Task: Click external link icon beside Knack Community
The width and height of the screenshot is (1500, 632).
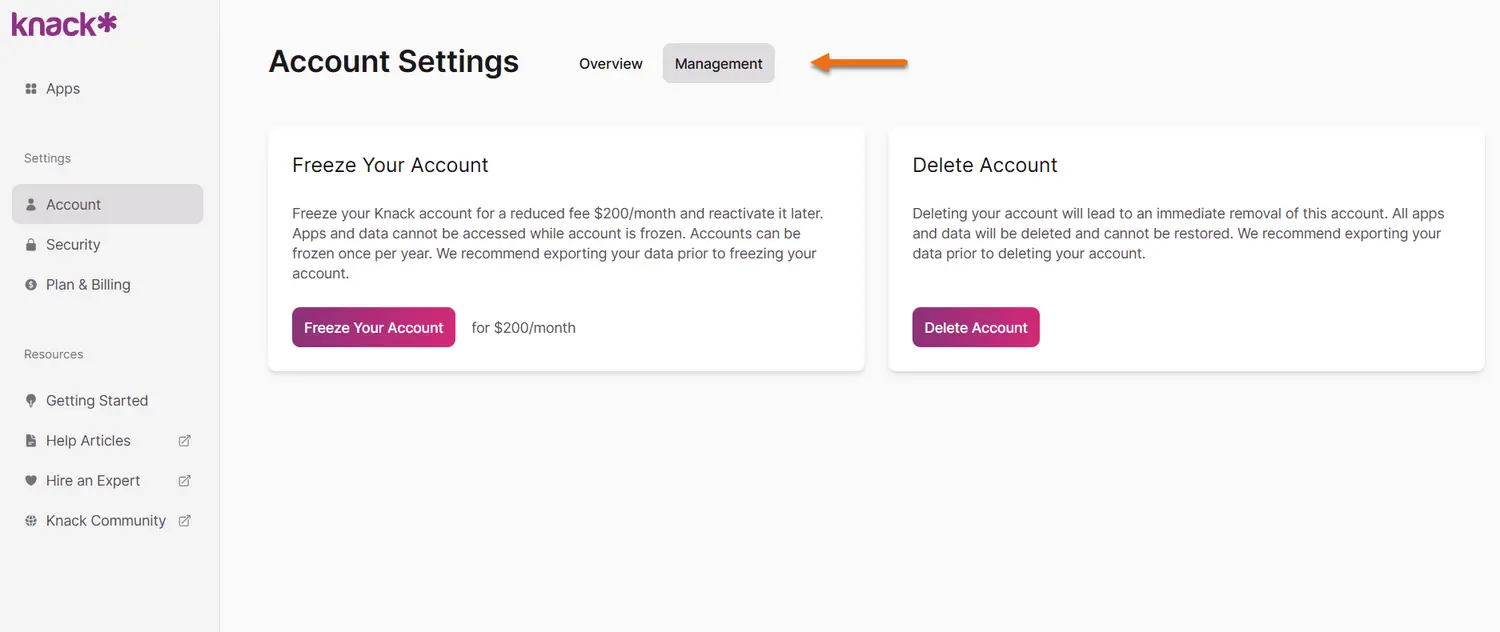Action: point(184,521)
